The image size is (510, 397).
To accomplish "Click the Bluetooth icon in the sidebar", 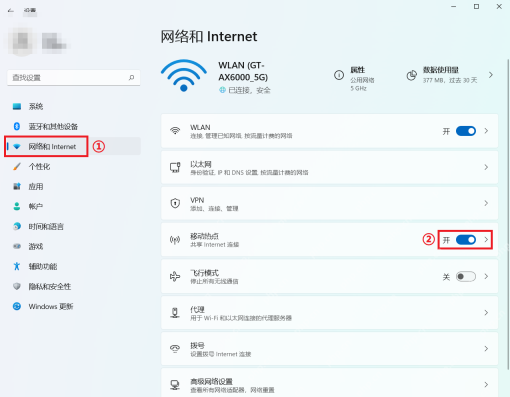I will [x=17, y=126].
